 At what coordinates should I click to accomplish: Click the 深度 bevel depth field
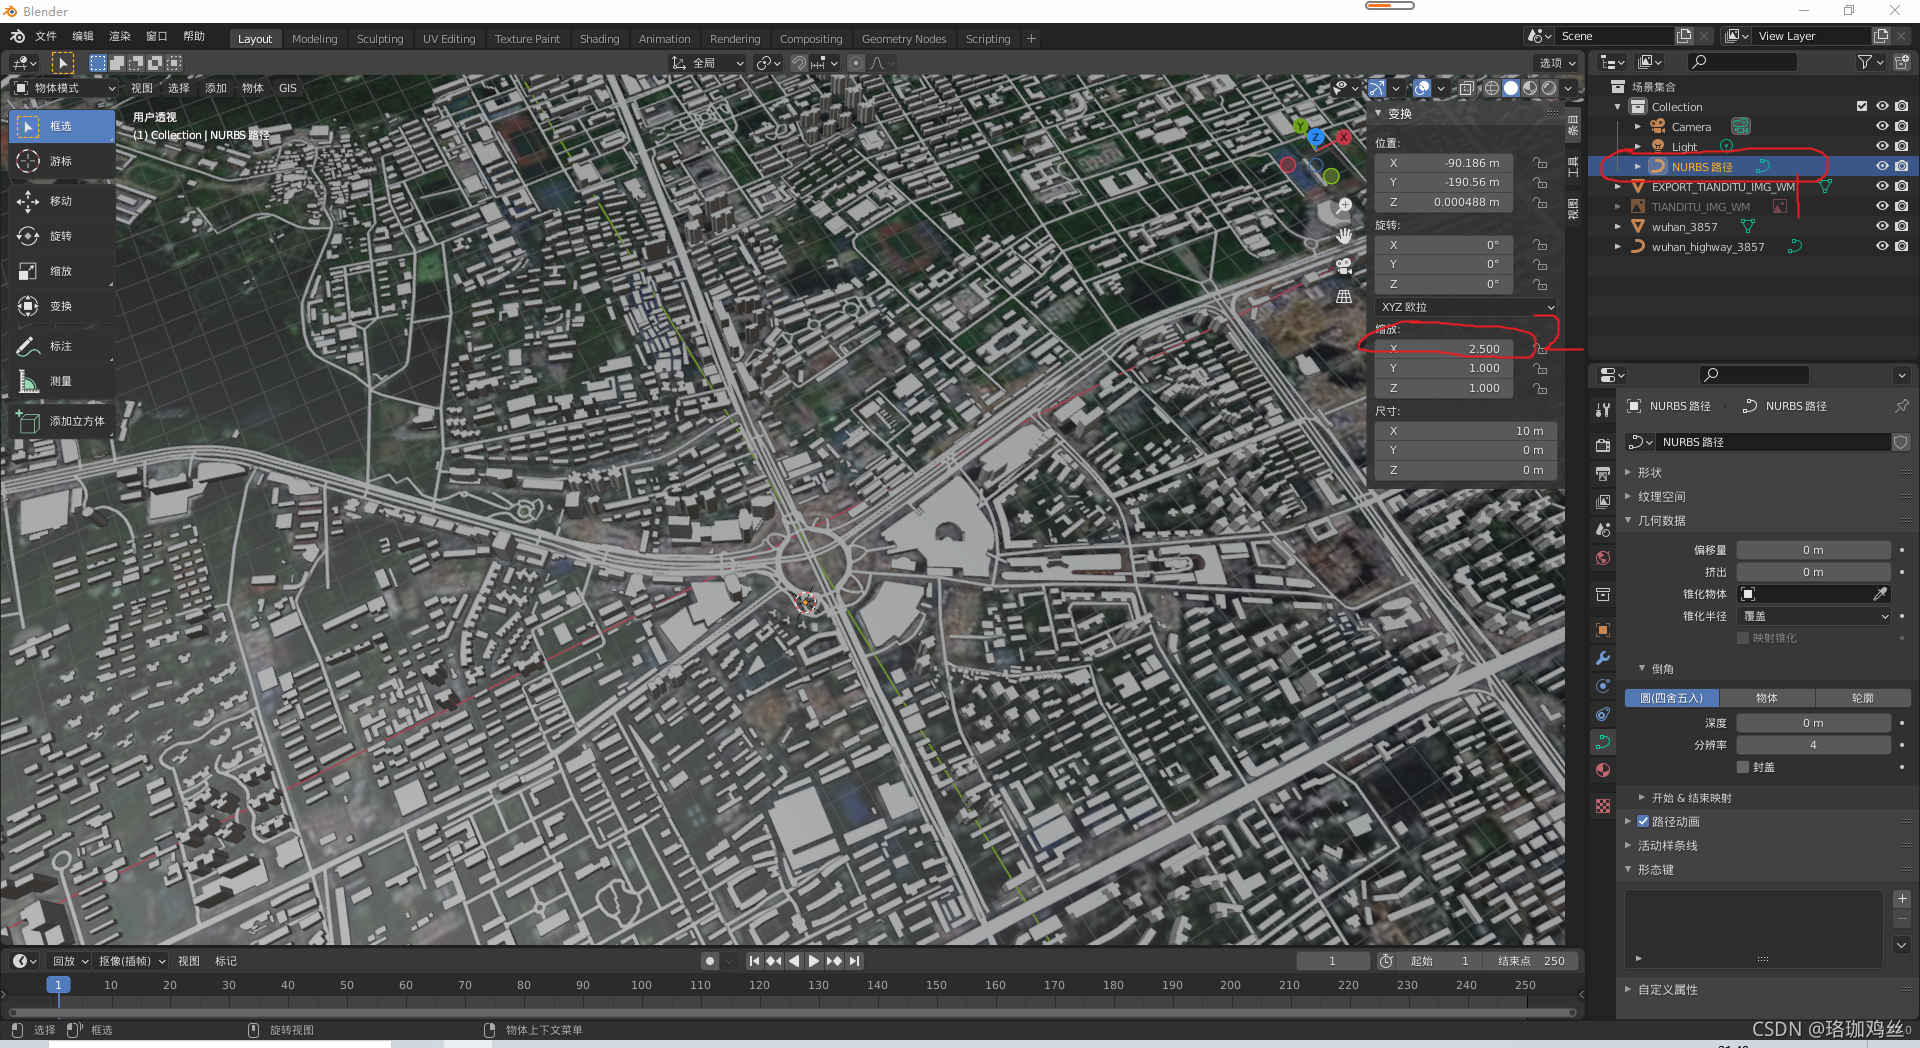pyautogui.click(x=1814, y=723)
